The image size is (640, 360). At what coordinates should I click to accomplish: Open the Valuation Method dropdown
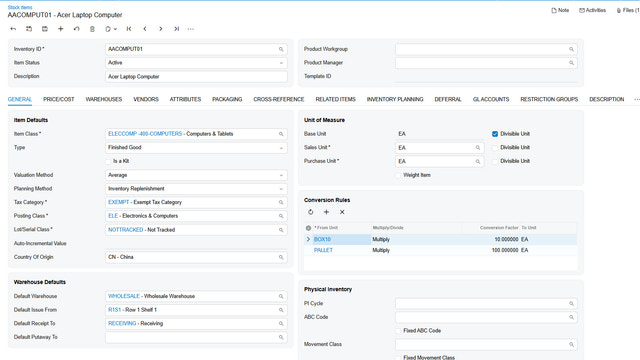point(281,175)
